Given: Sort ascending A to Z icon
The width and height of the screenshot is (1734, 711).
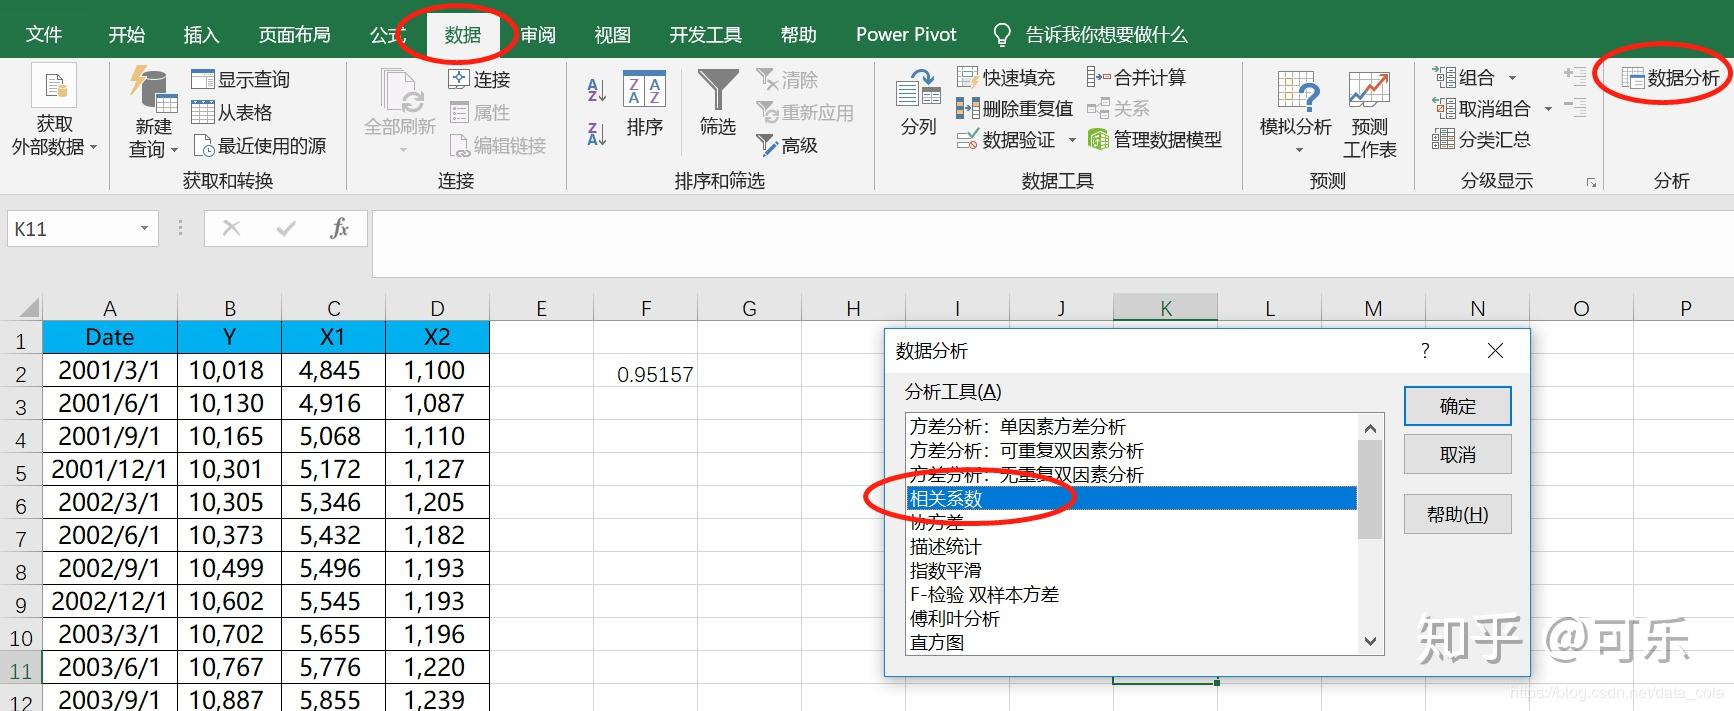Looking at the screenshot, I should 597,90.
